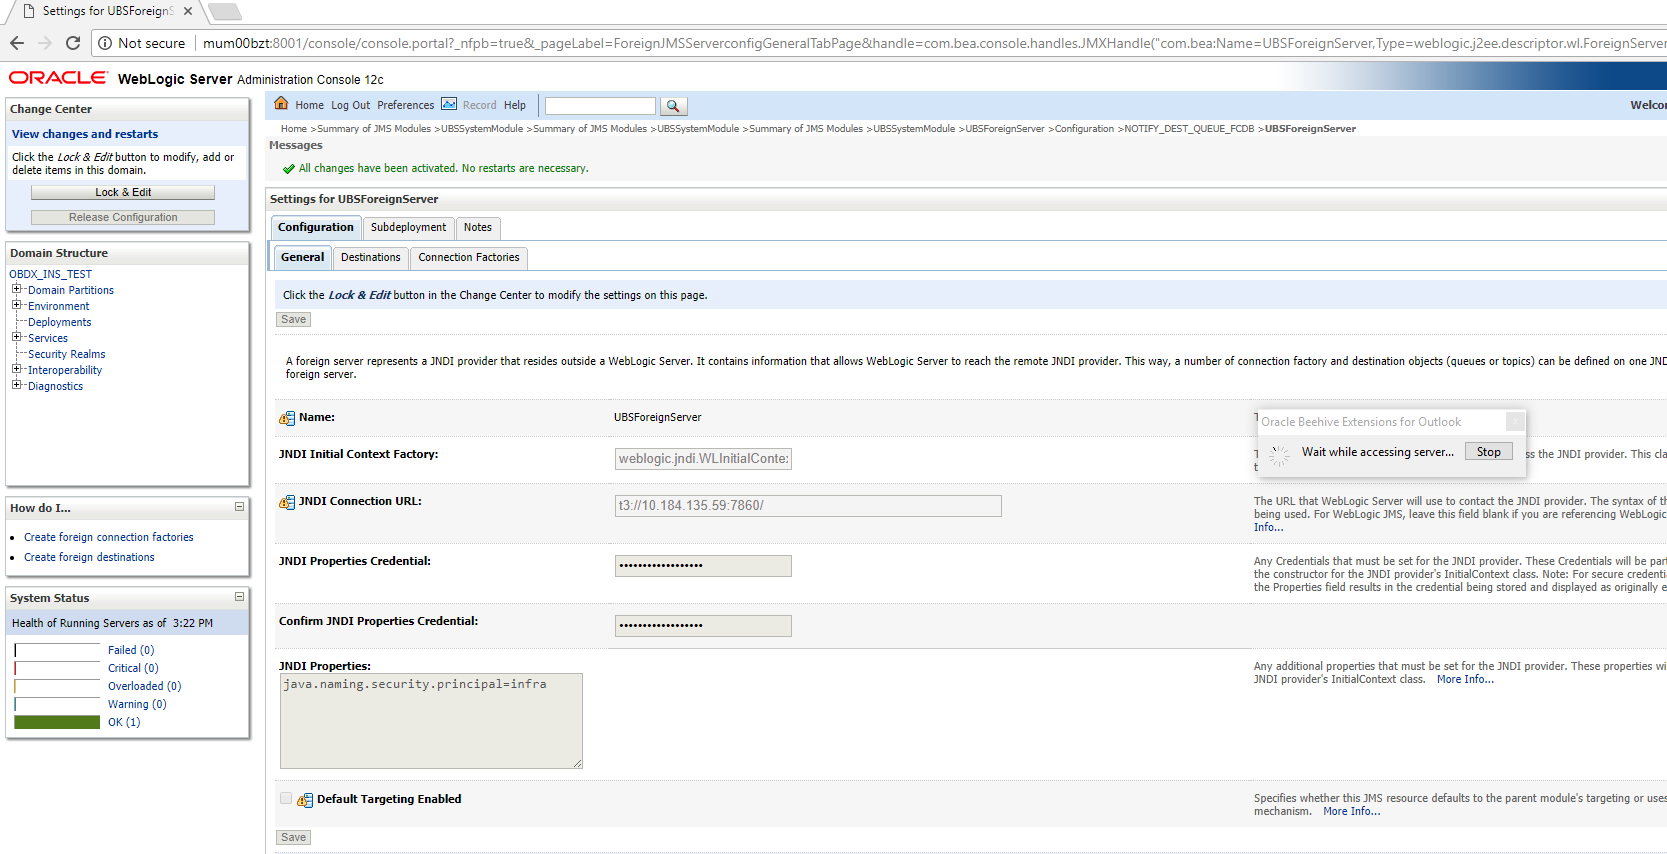The image size is (1667, 854).
Task: Expand the Services tree node
Action: (16, 337)
